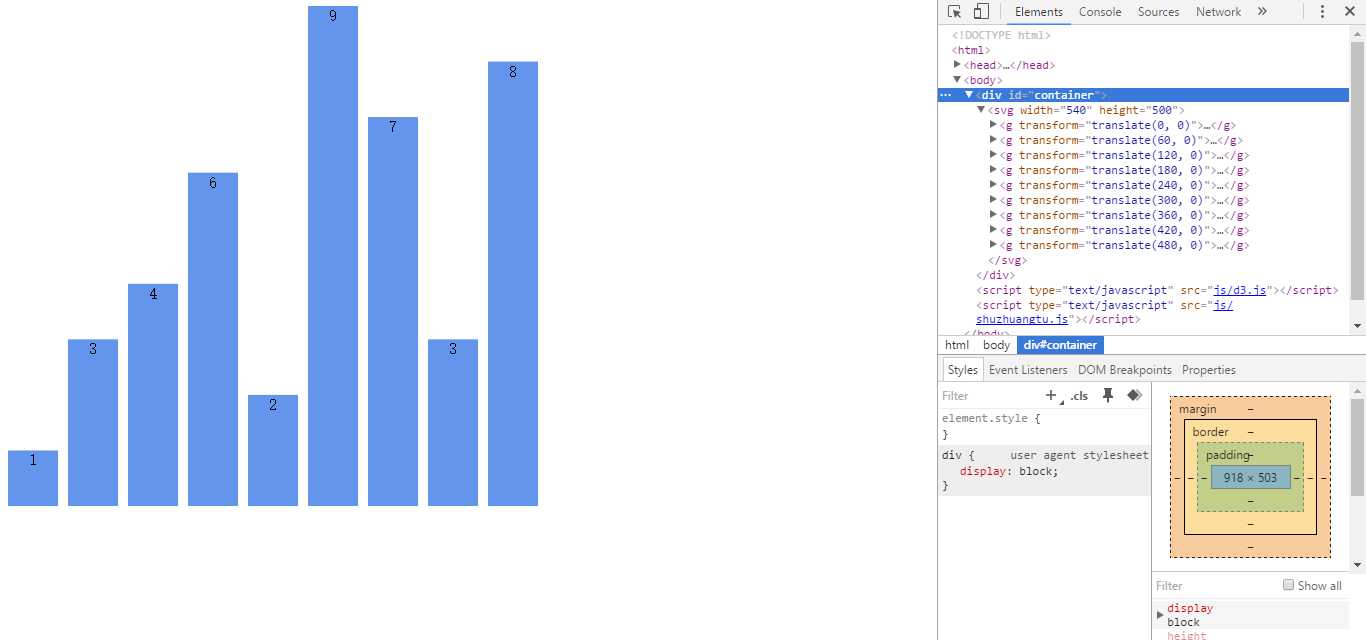The height and width of the screenshot is (640, 1366).
Task: Open the shuzhuangtu.js script link
Action: (x=1023, y=320)
